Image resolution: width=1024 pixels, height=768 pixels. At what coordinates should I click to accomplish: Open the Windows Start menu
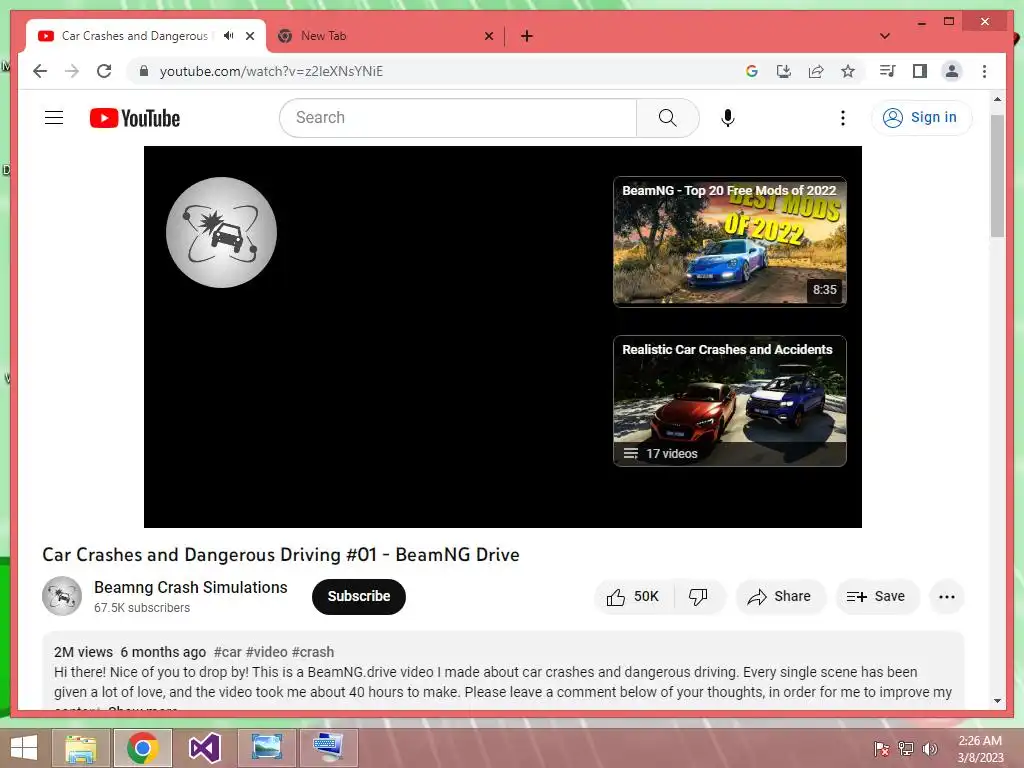24,748
